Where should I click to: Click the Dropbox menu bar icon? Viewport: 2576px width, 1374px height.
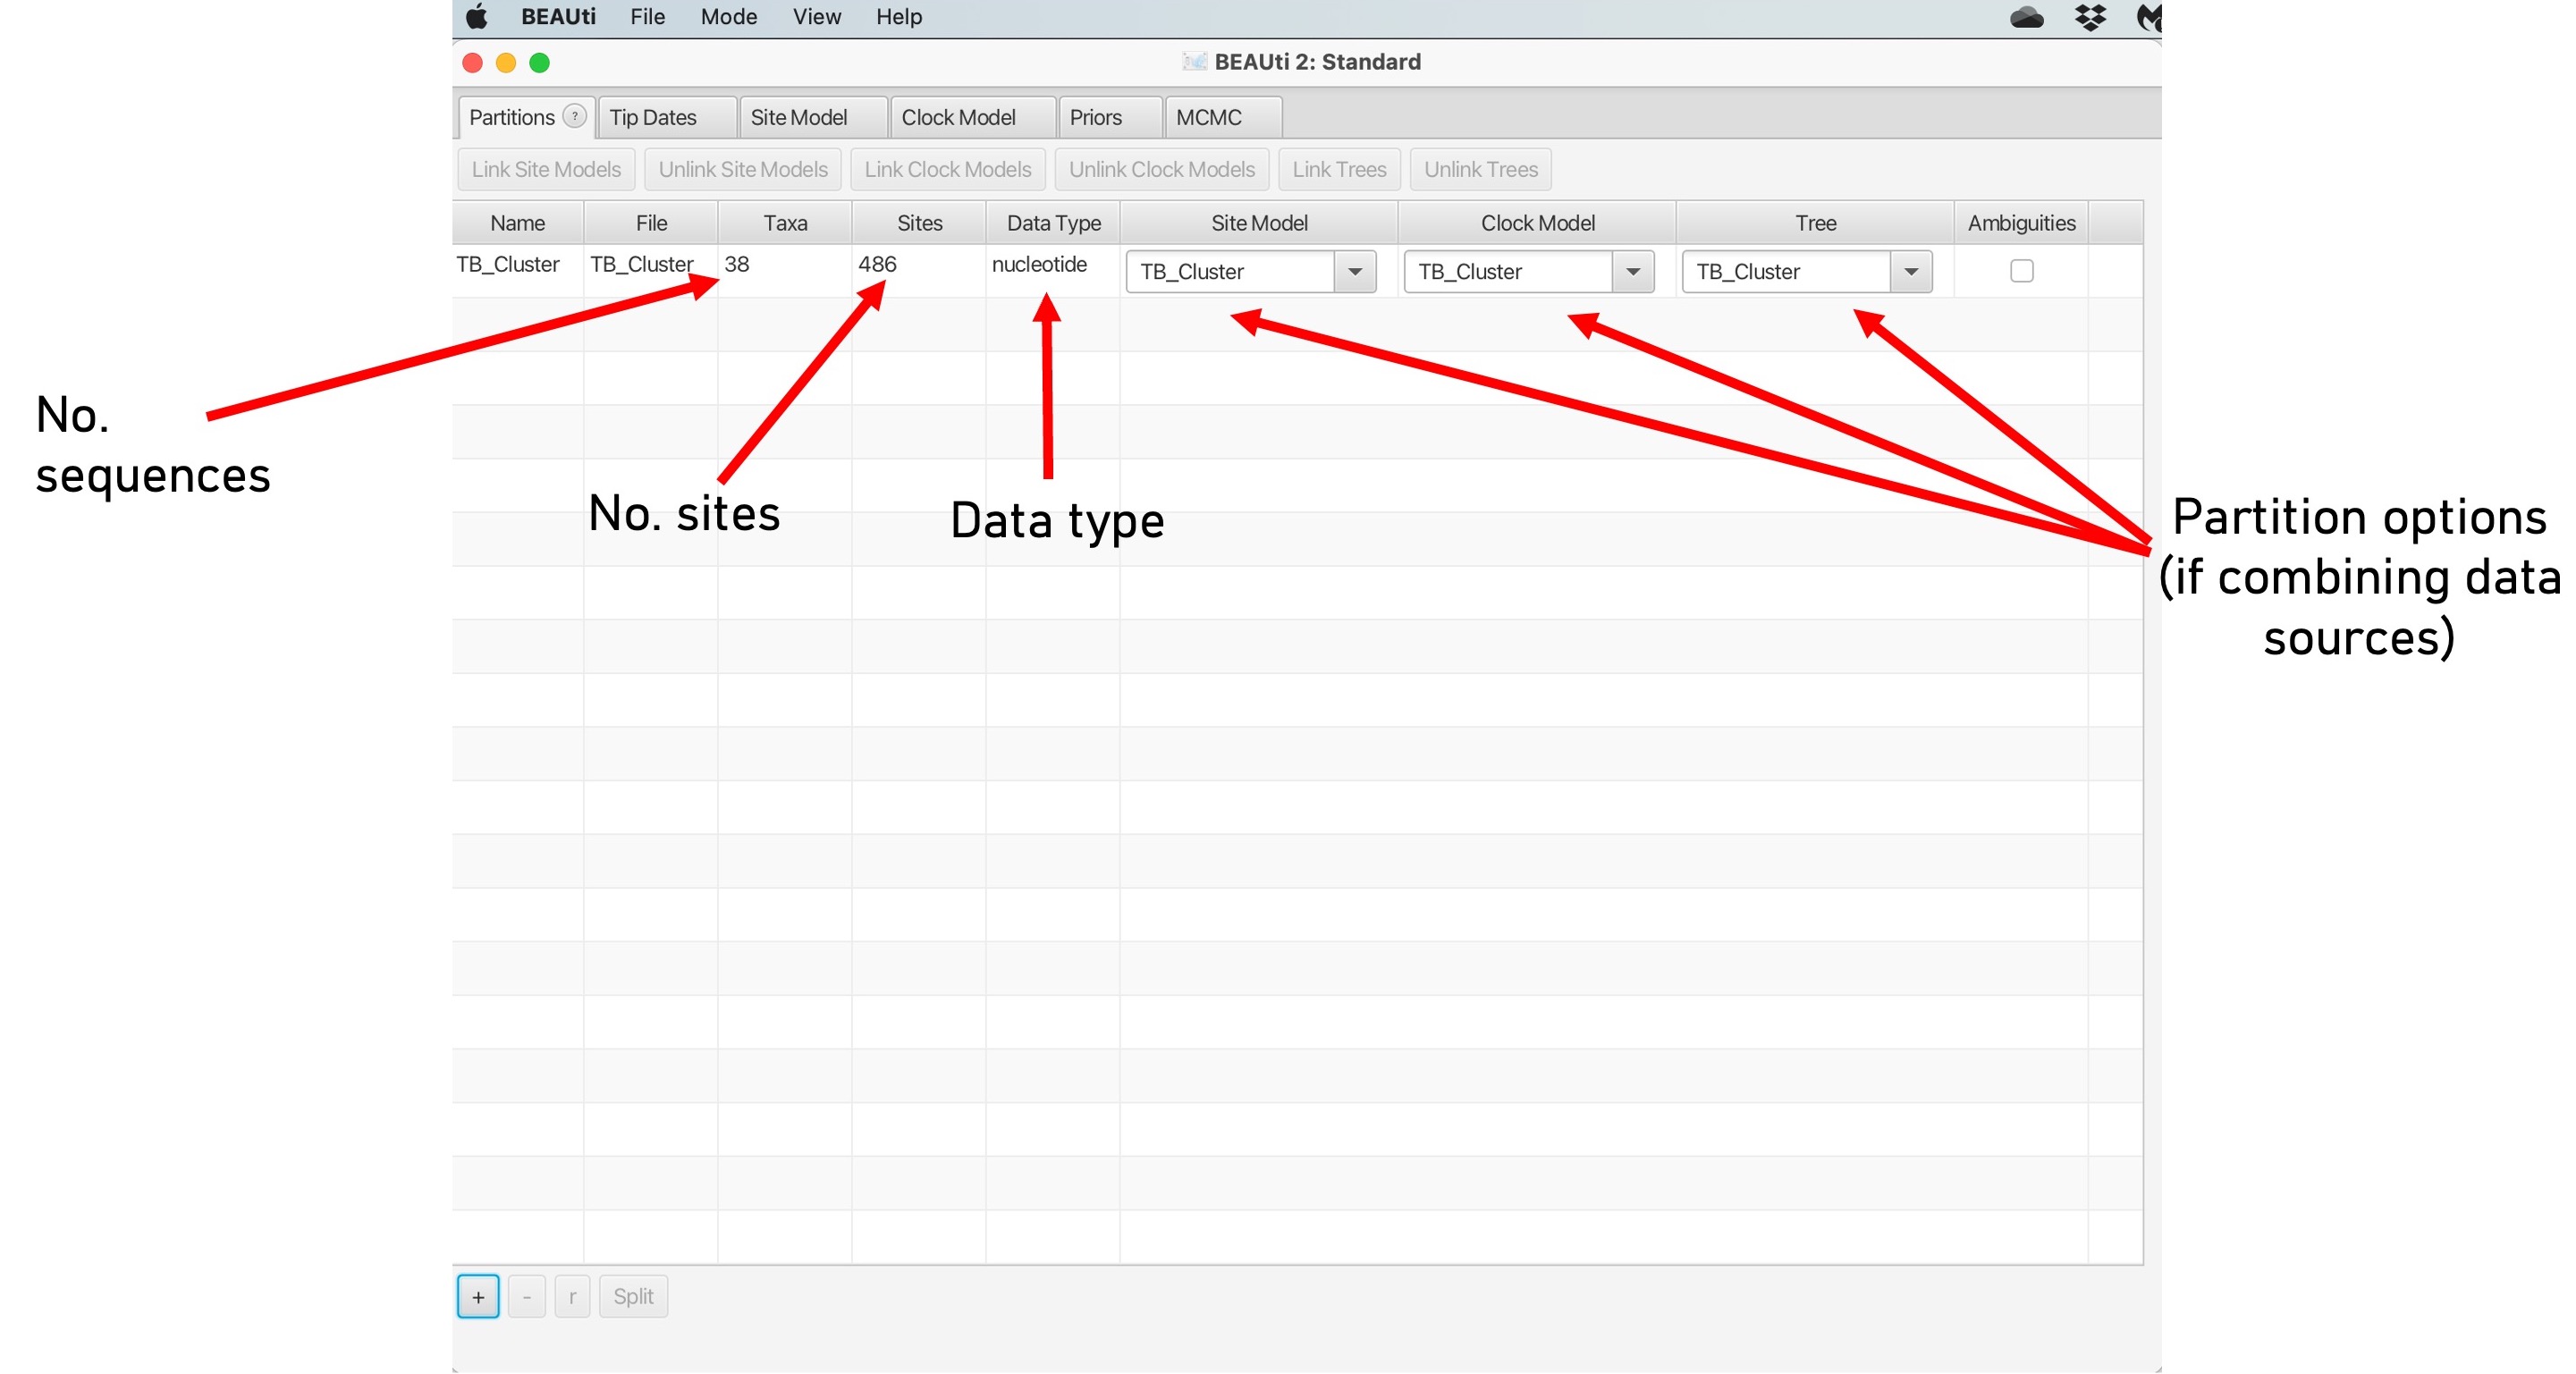coord(2090,17)
